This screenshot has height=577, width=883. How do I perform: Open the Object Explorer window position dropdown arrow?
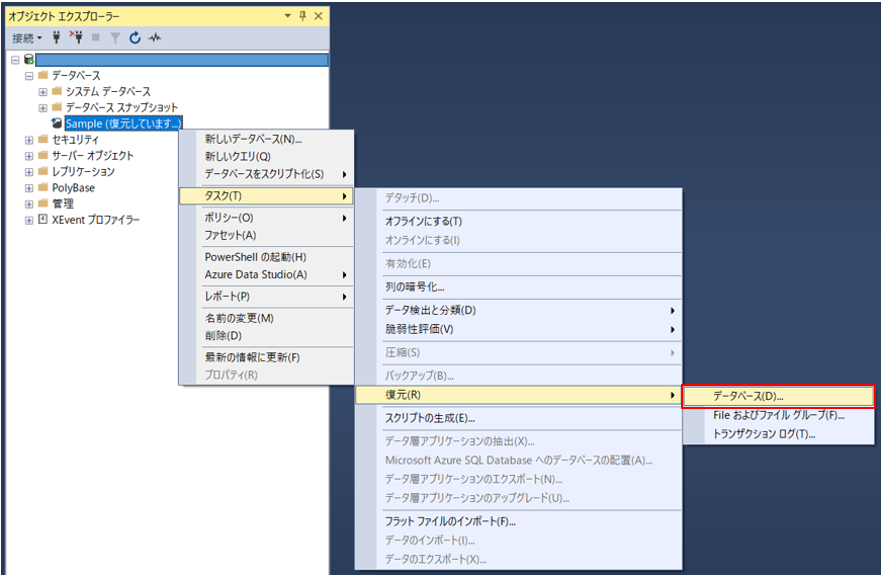coord(287,16)
